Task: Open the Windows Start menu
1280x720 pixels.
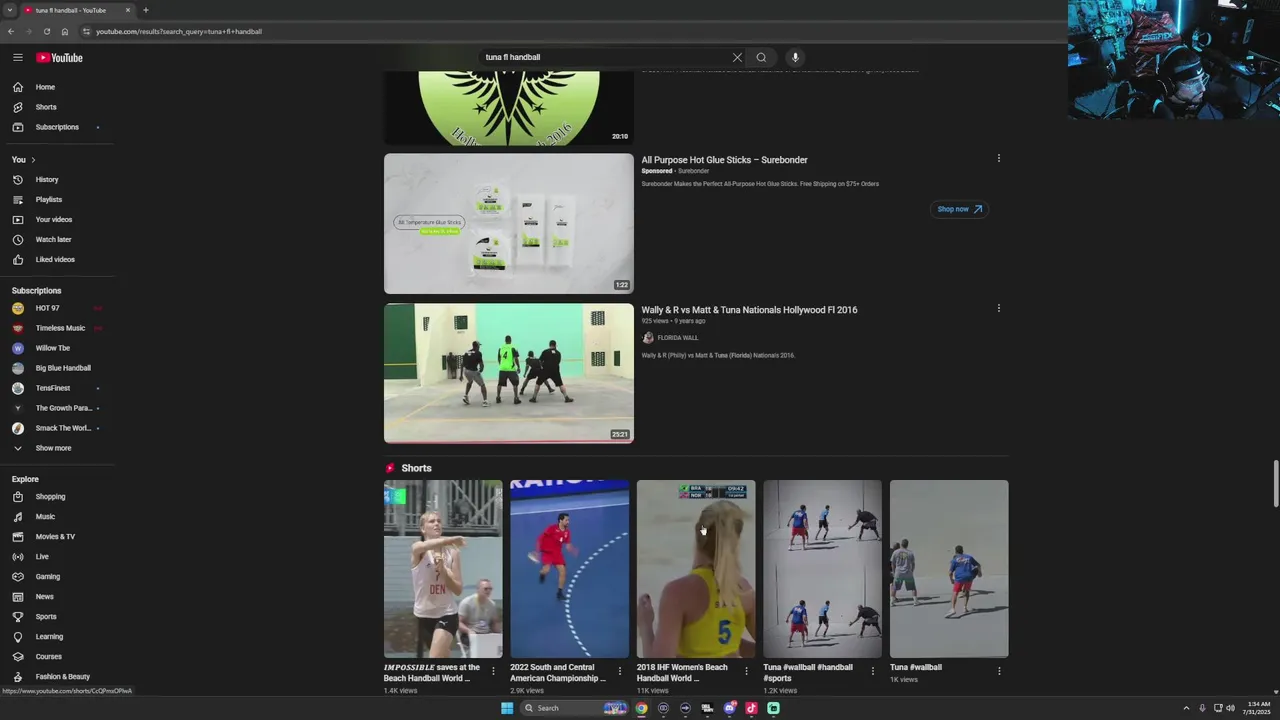Action: pos(507,708)
